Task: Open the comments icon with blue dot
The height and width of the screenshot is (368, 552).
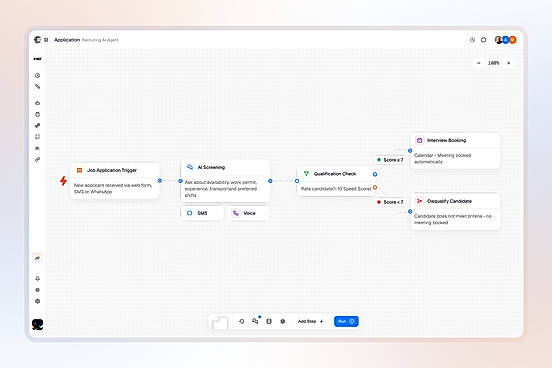Action: pos(255,321)
